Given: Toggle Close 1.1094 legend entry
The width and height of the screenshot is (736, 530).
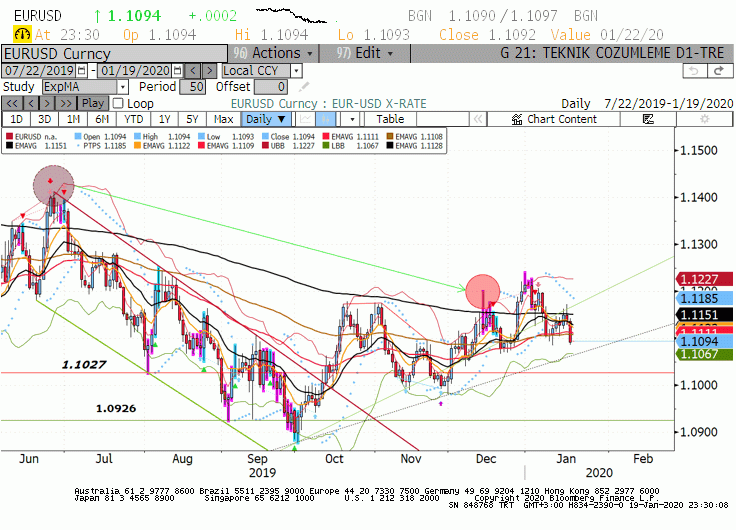Looking at the screenshot, I should click(x=288, y=137).
